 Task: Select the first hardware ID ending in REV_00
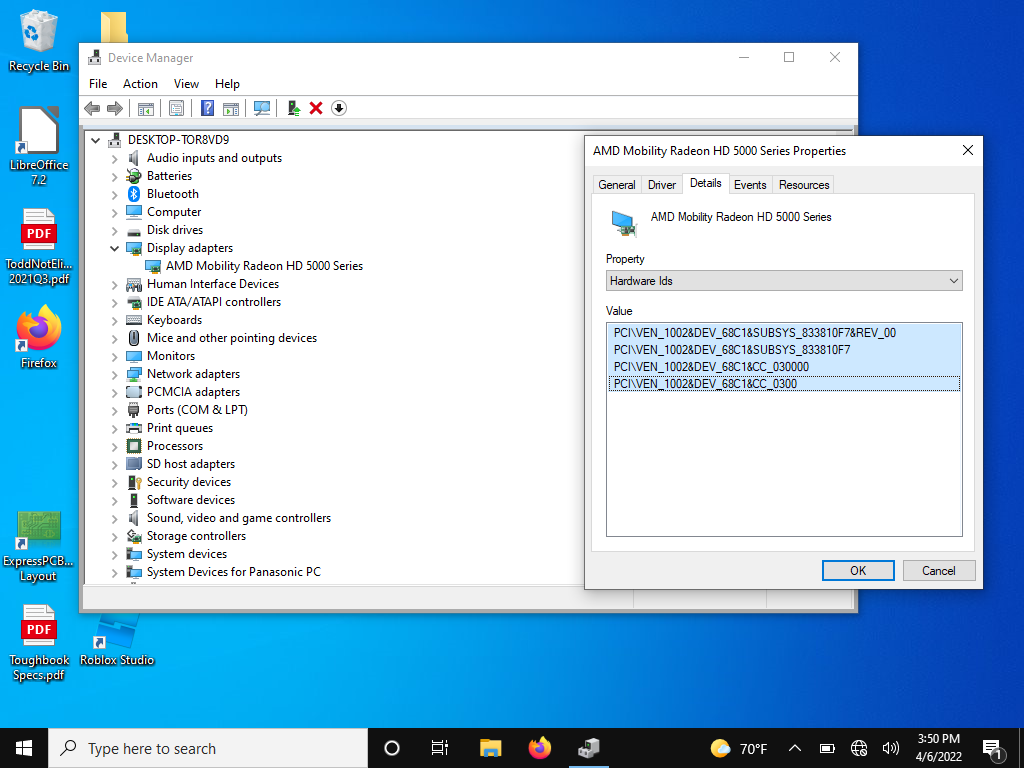click(754, 333)
